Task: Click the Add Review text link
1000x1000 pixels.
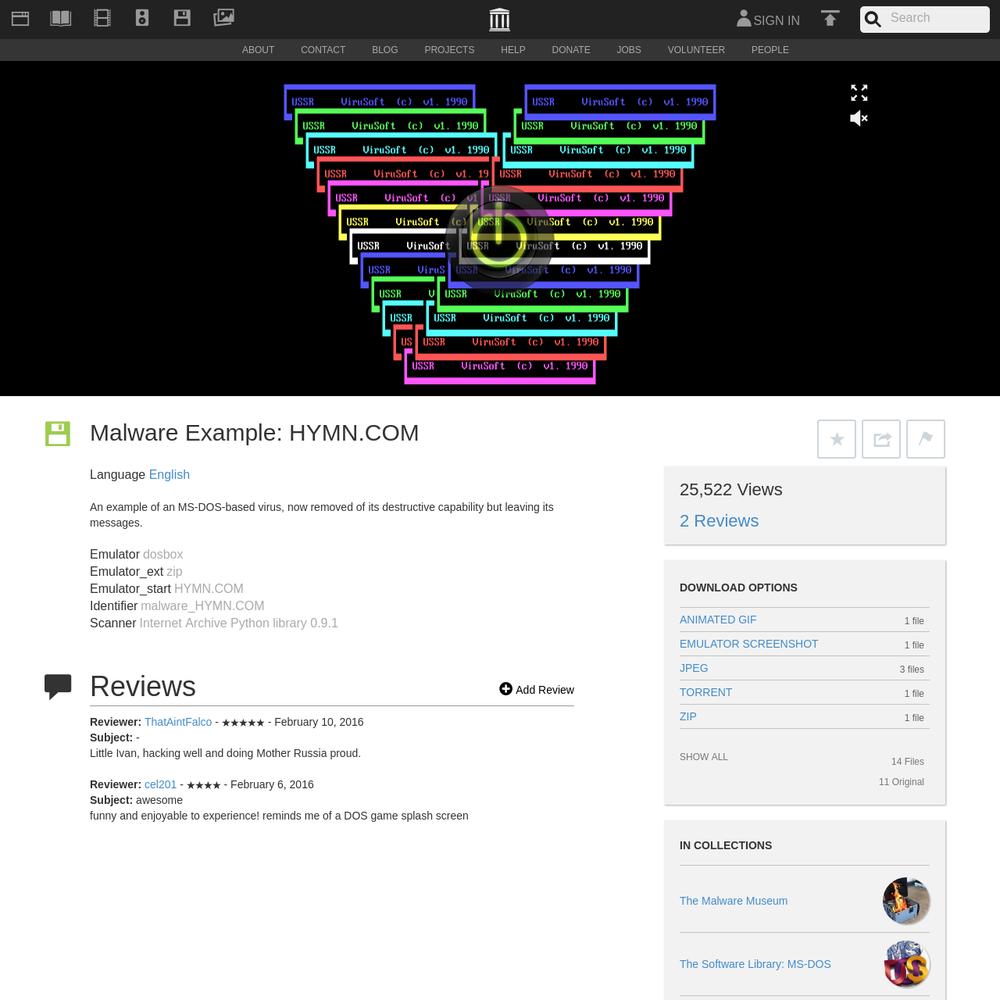Action: pyautogui.click(x=545, y=689)
